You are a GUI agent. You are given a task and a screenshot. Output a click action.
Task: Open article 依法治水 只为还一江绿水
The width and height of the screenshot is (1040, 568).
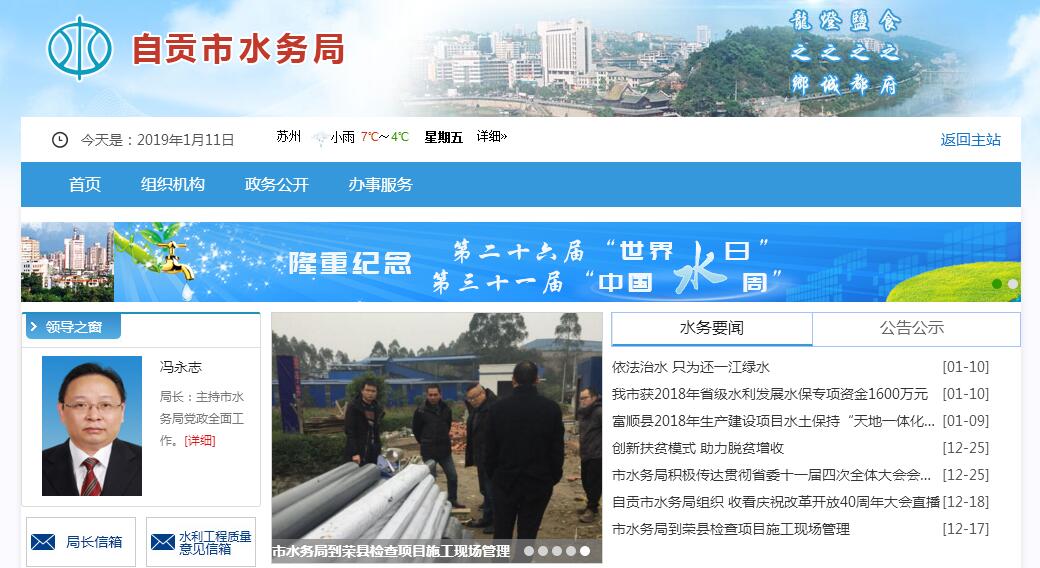(x=690, y=367)
